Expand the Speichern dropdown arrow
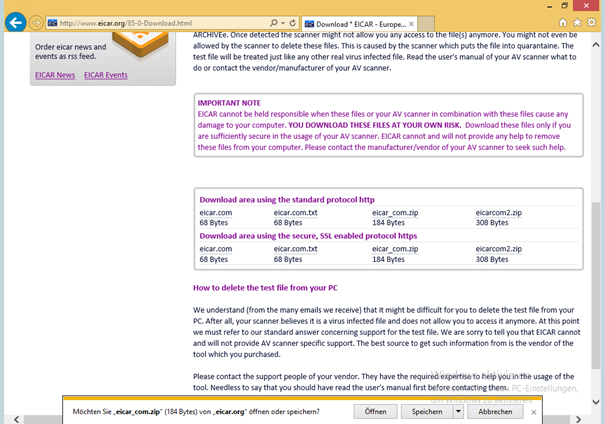 (x=458, y=412)
